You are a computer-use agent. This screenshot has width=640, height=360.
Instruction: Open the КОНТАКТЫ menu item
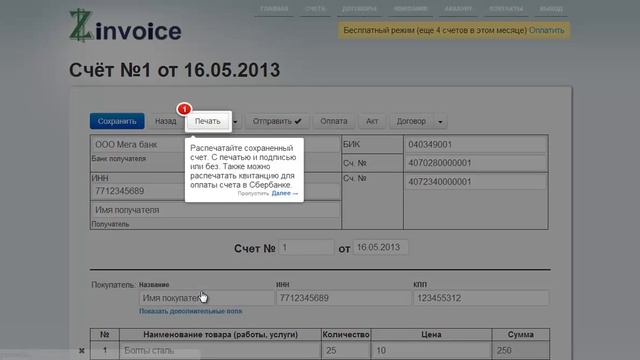pyautogui.click(x=506, y=9)
